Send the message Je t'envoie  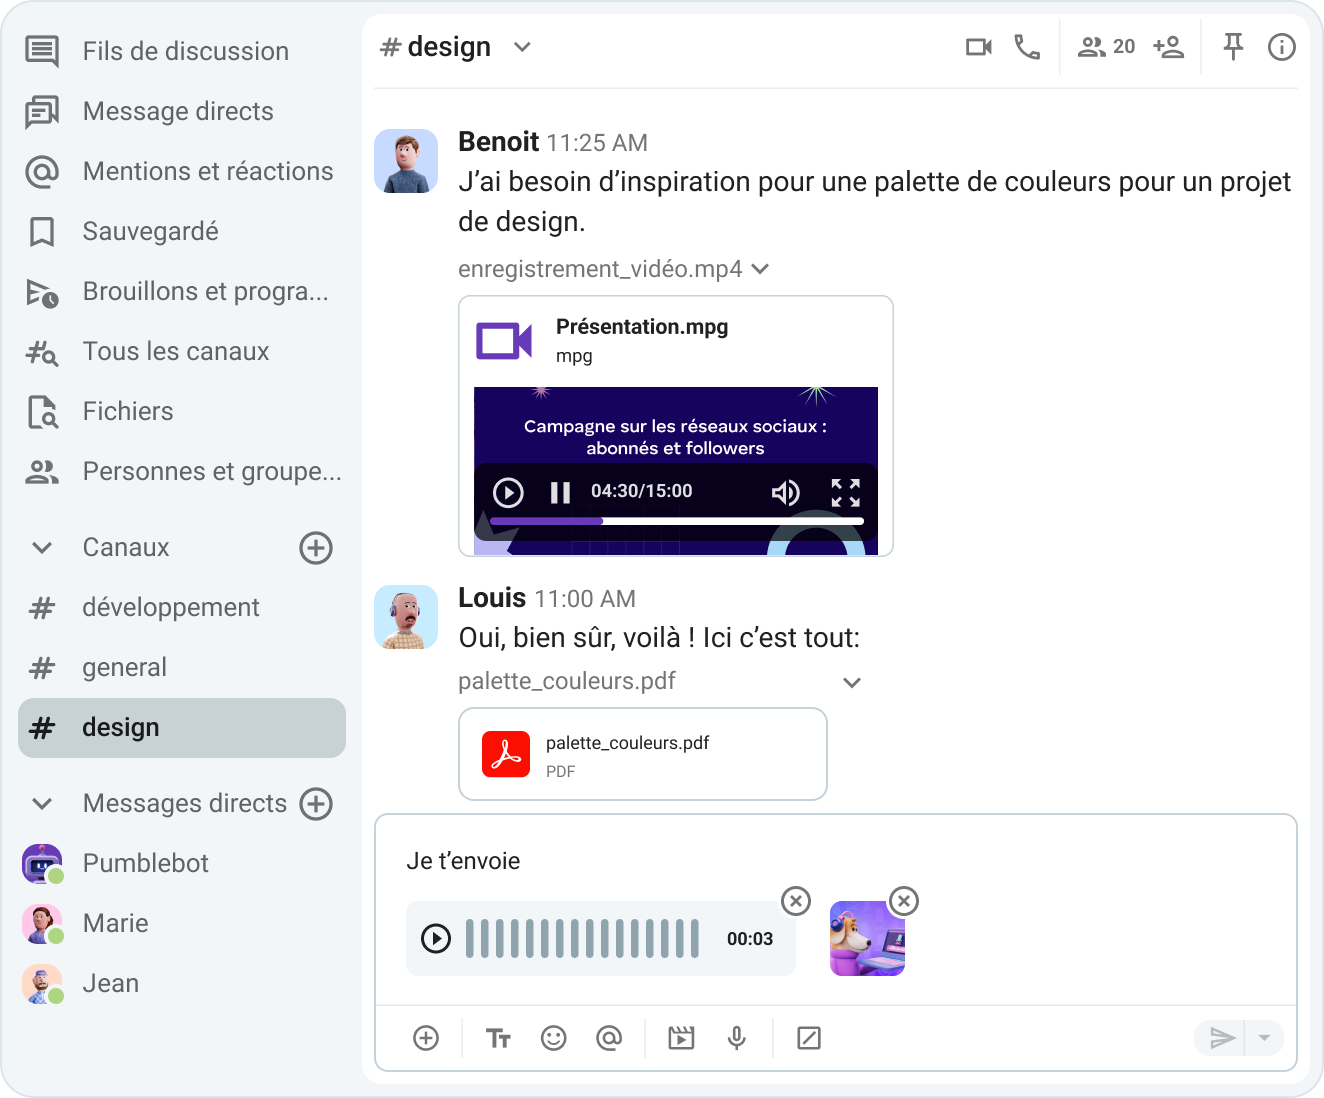pyautogui.click(x=1220, y=1038)
